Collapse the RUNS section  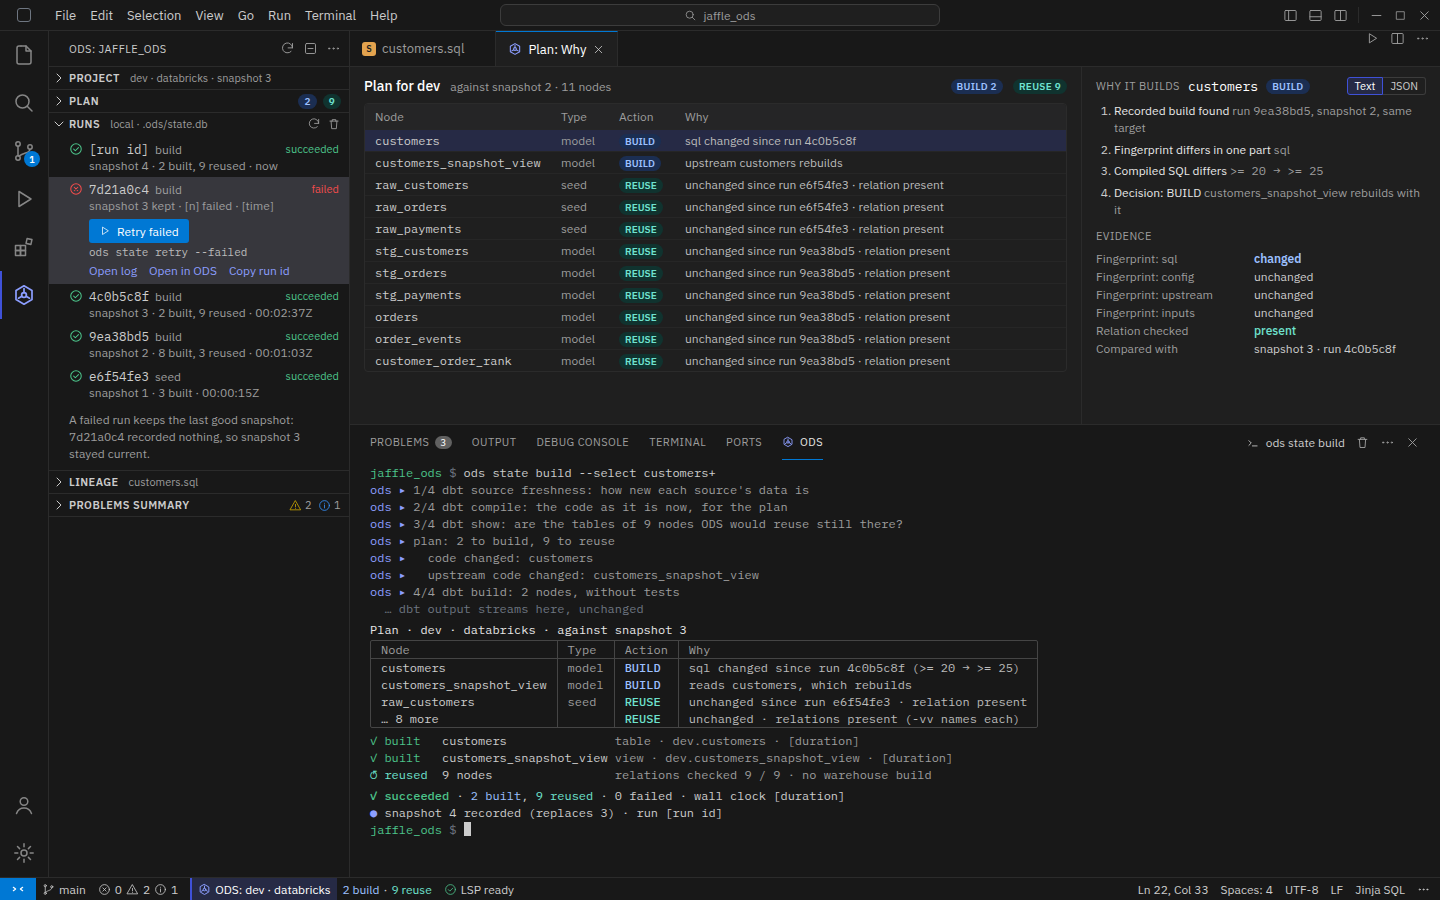click(199, 124)
